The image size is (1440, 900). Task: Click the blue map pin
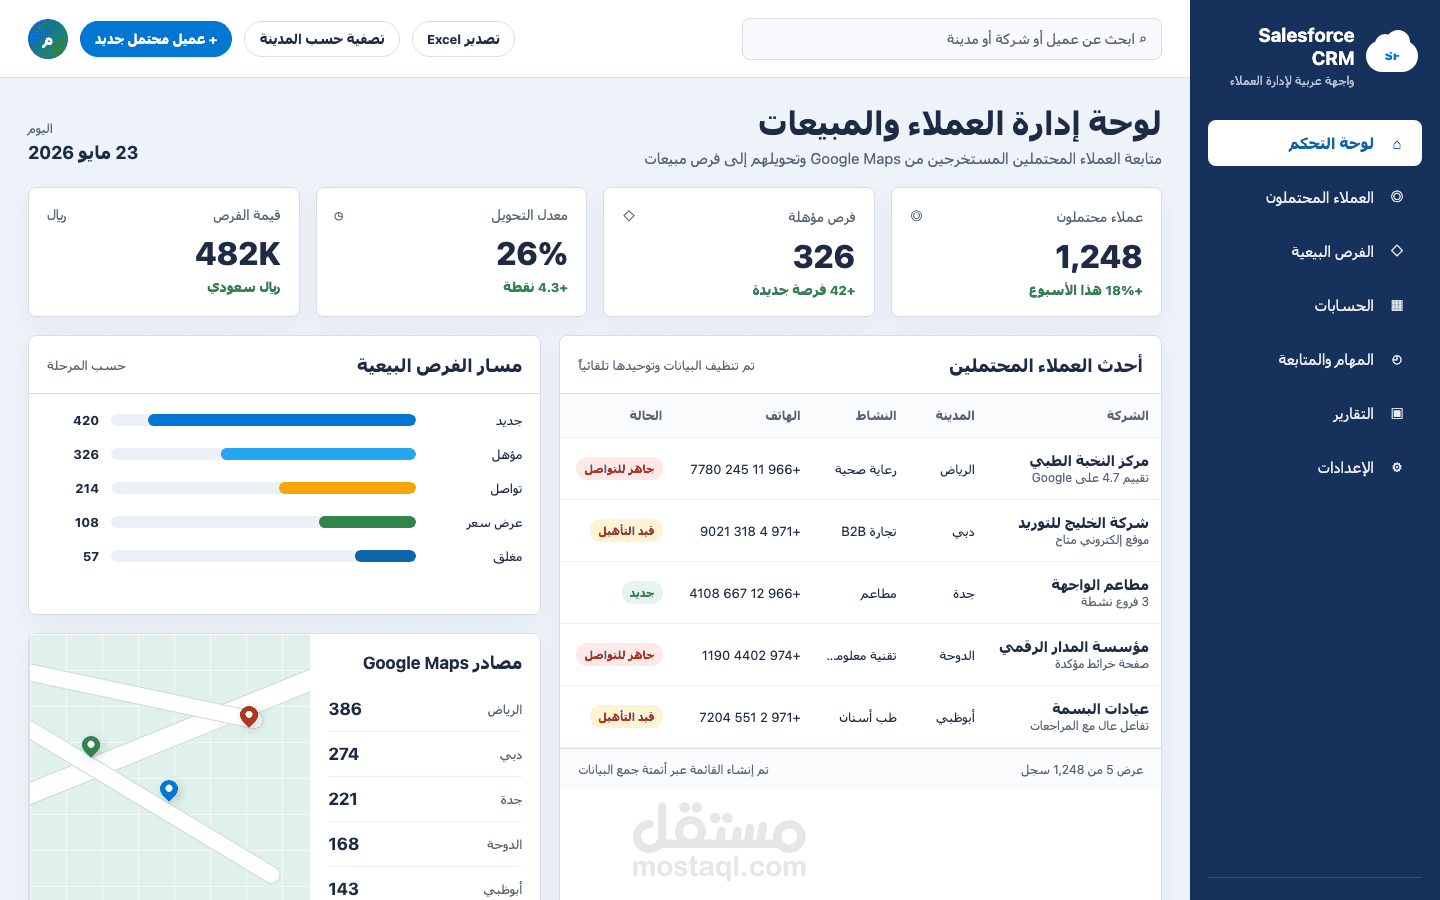(169, 790)
